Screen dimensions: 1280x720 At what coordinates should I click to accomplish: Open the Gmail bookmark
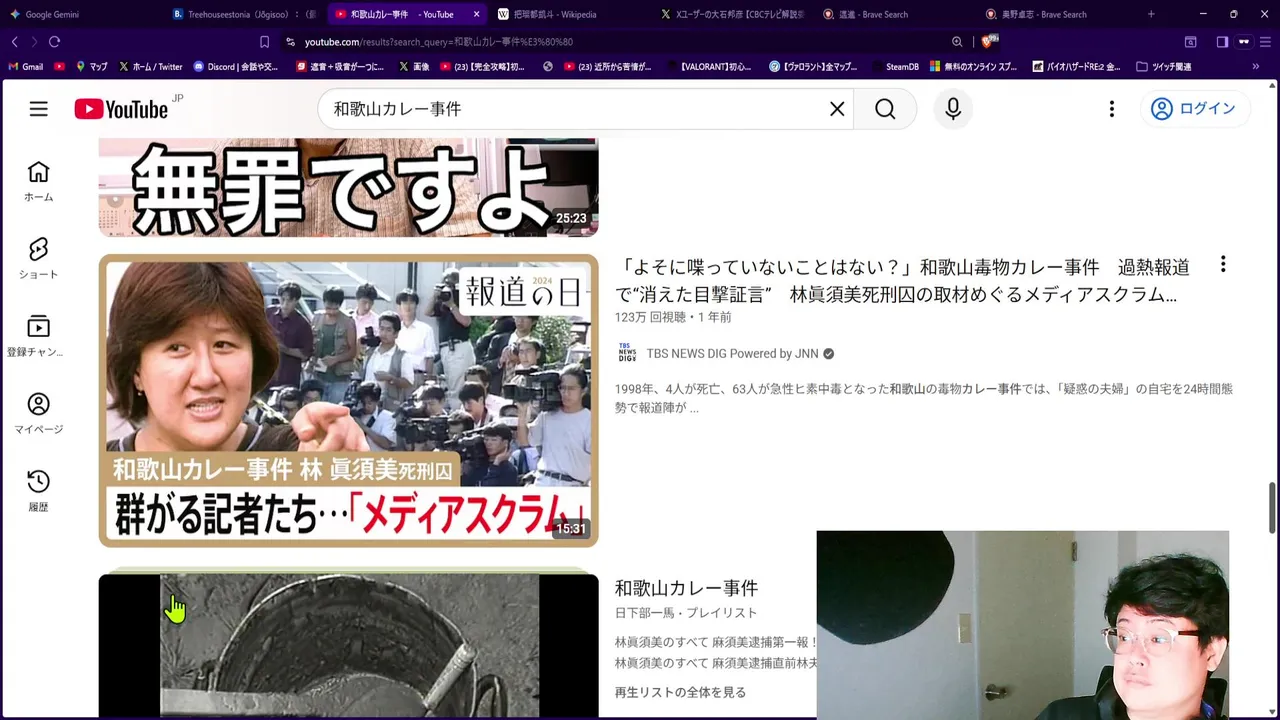26,67
